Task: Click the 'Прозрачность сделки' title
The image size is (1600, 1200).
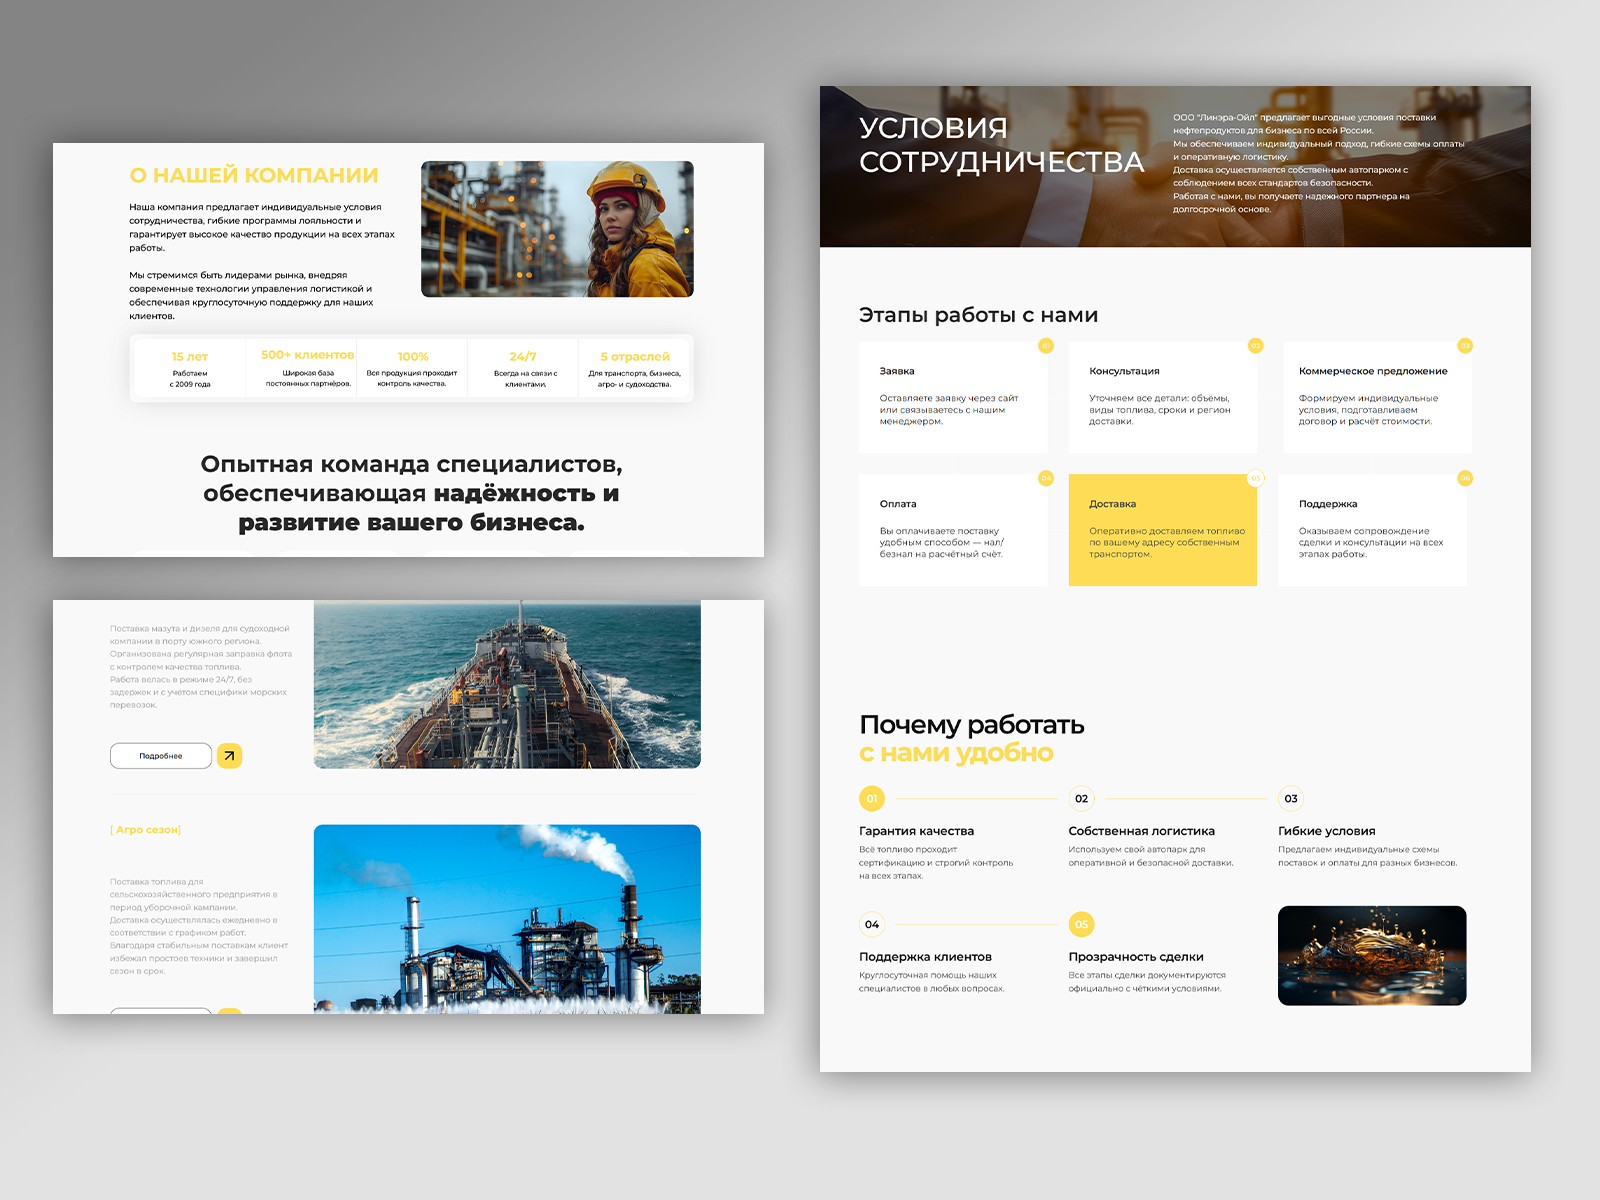Action: (x=1136, y=957)
